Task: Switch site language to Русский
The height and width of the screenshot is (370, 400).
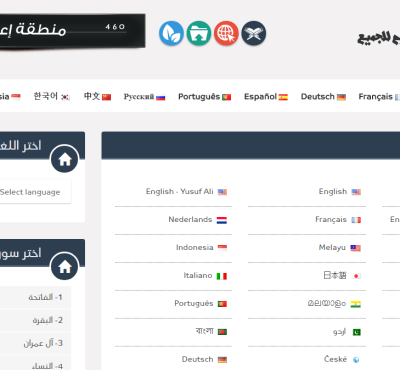Action: [x=144, y=97]
